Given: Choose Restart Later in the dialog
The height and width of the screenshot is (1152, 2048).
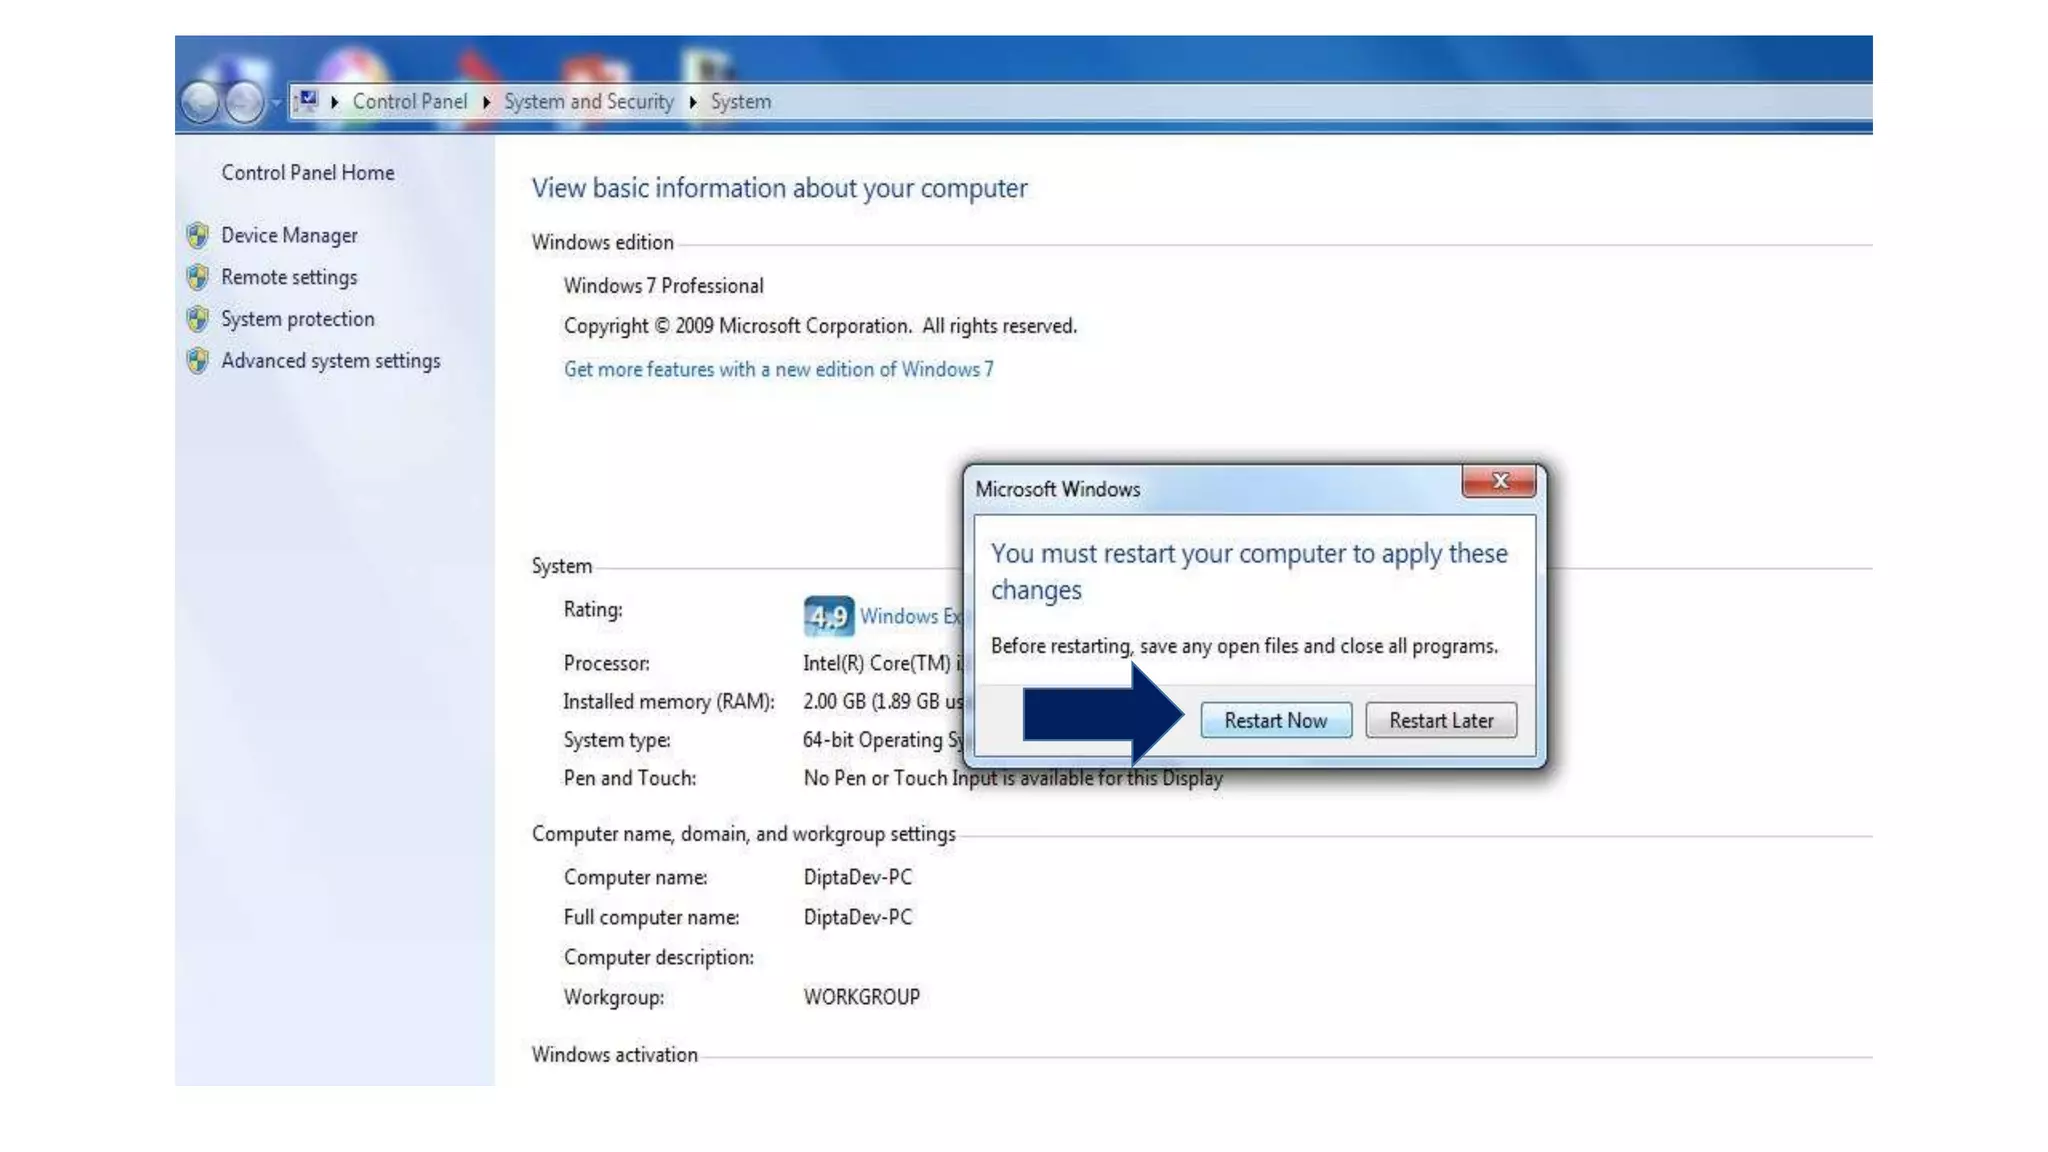Looking at the screenshot, I should point(1440,720).
